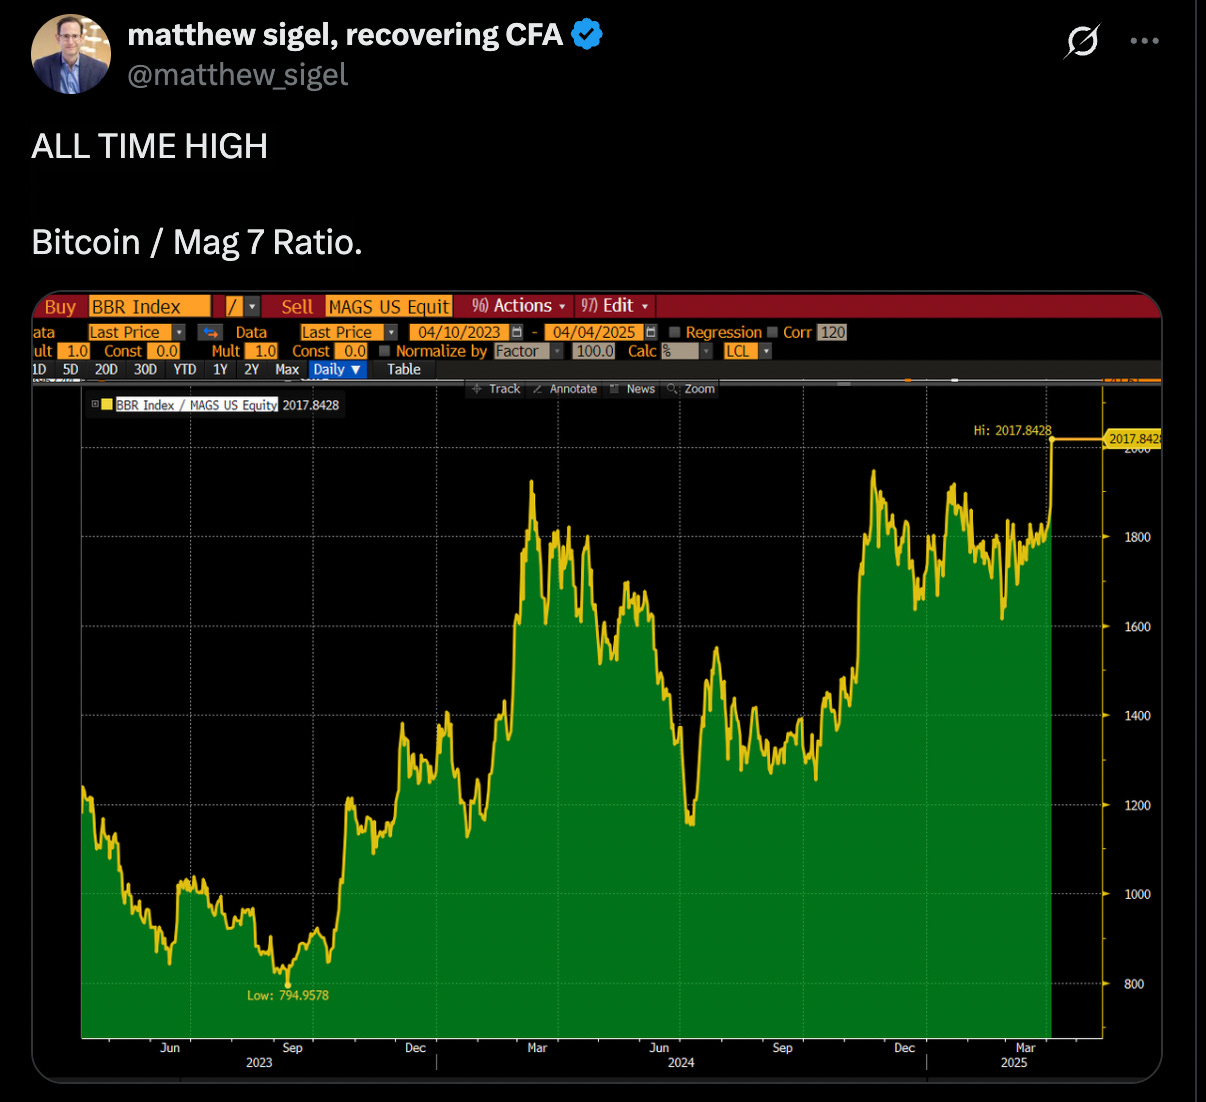Click the News chart button
Image resolution: width=1206 pixels, height=1102 pixels.
tap(633, 389)
